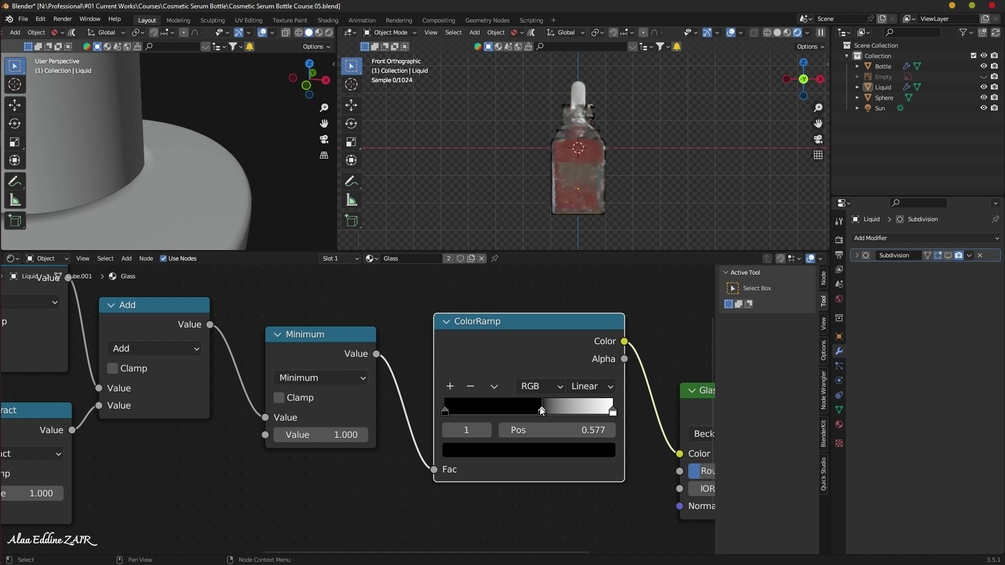Select the Cursor tool in left viewport
1005x565 pixels.
tap(15, 85)
